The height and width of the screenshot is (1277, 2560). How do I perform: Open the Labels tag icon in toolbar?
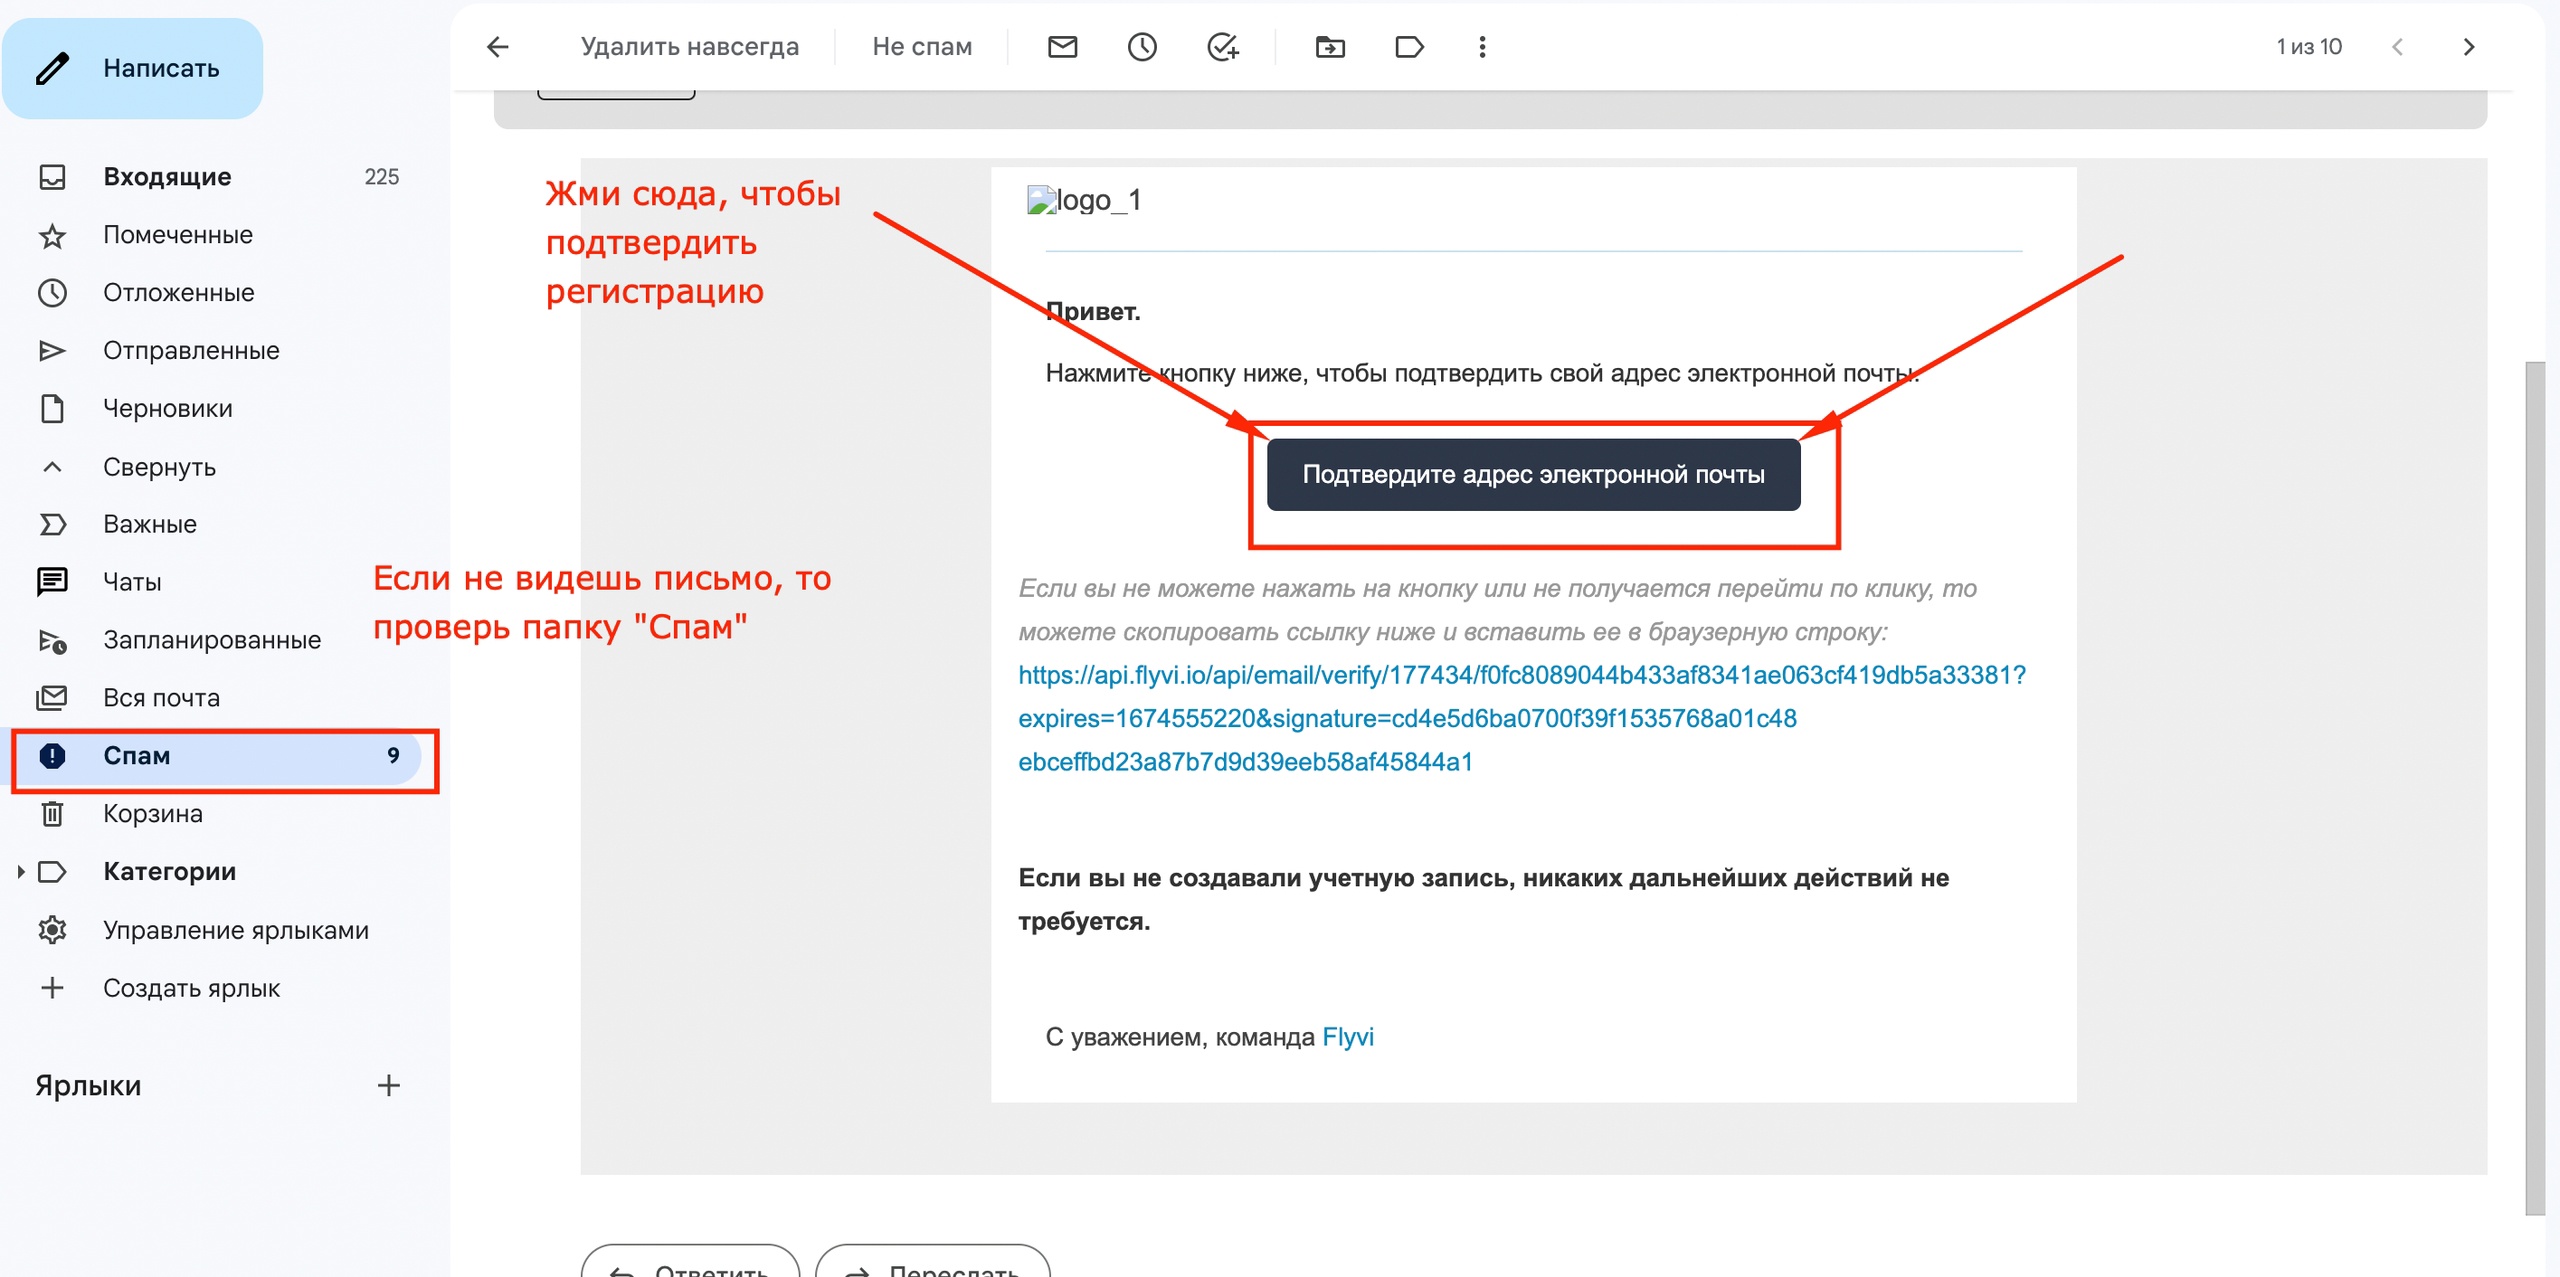click(x=1409, y=47)
